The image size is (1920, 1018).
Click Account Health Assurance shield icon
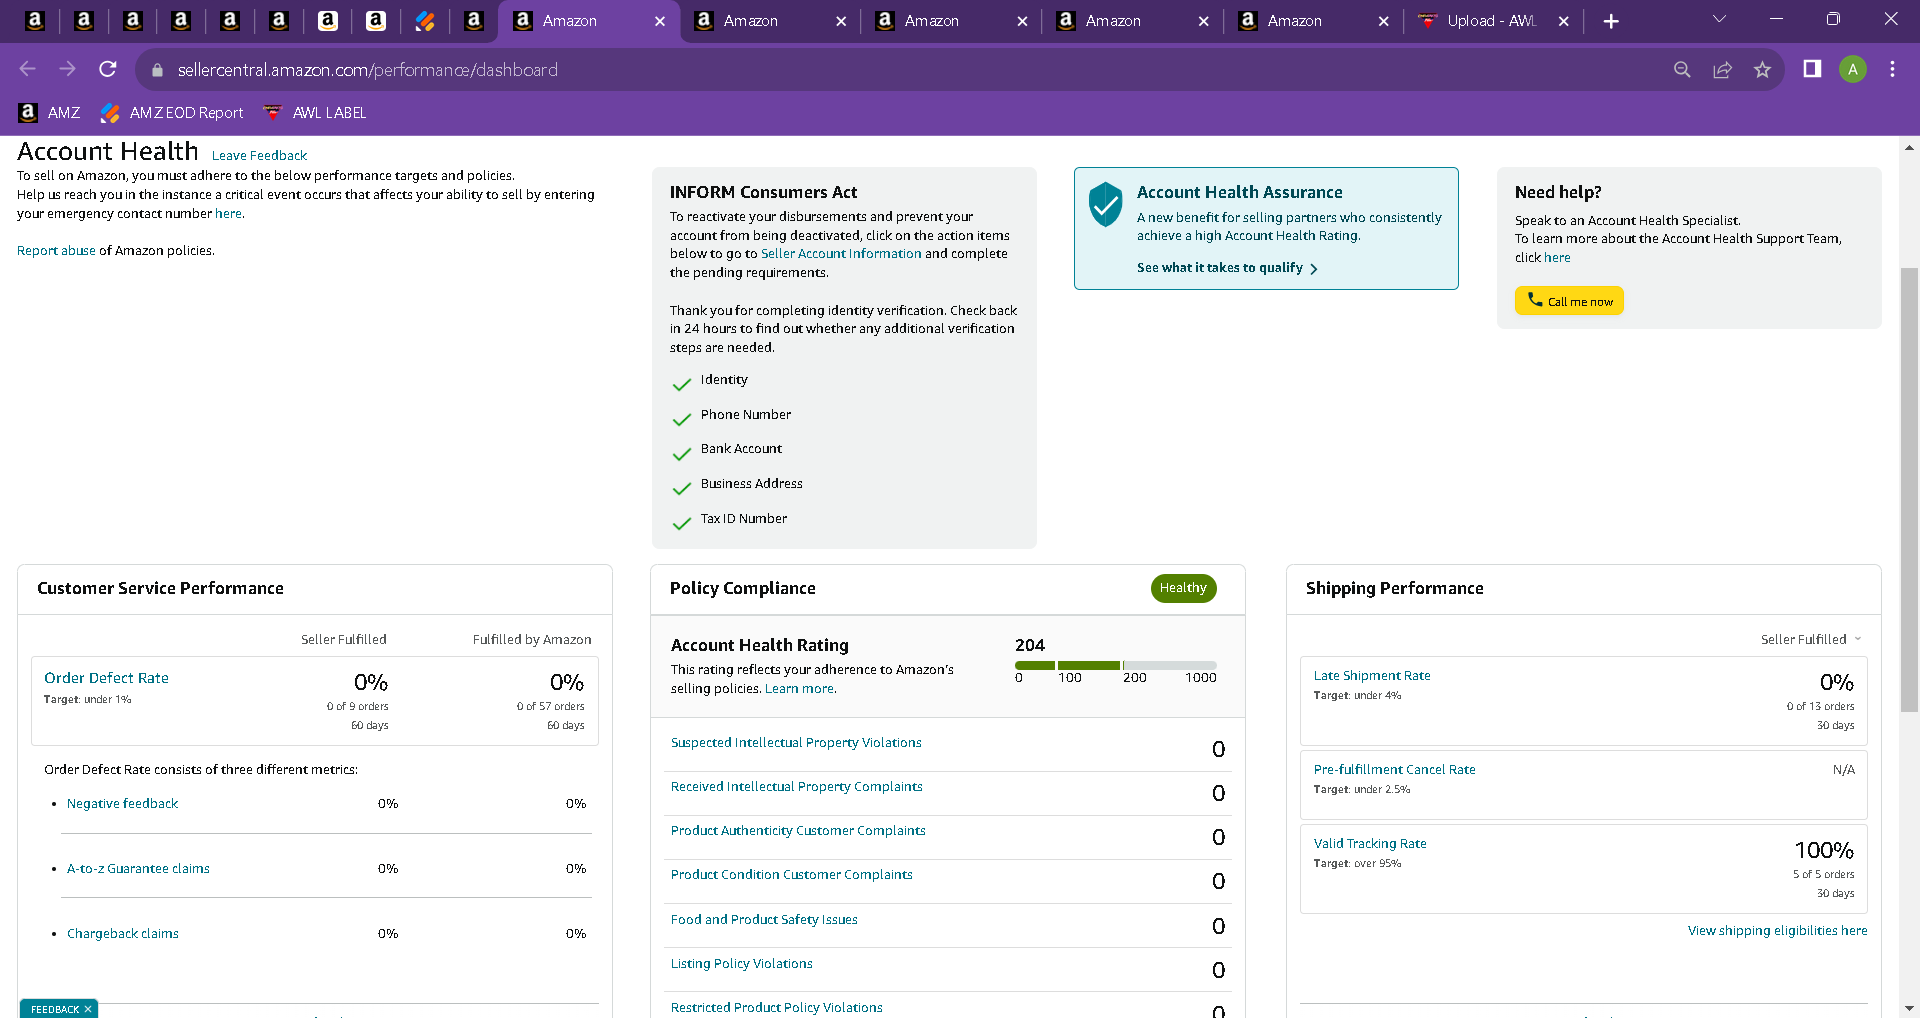pos(1105,204)
